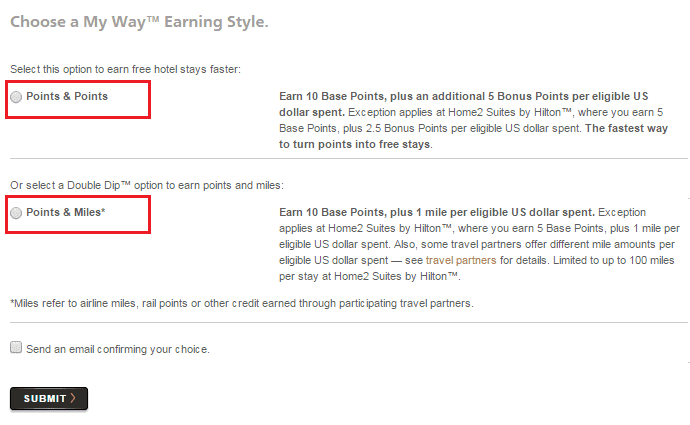This screenshot has height=425, width=690.
Task: Select the Points & Points radio button
Action: [x=17, y=97]
